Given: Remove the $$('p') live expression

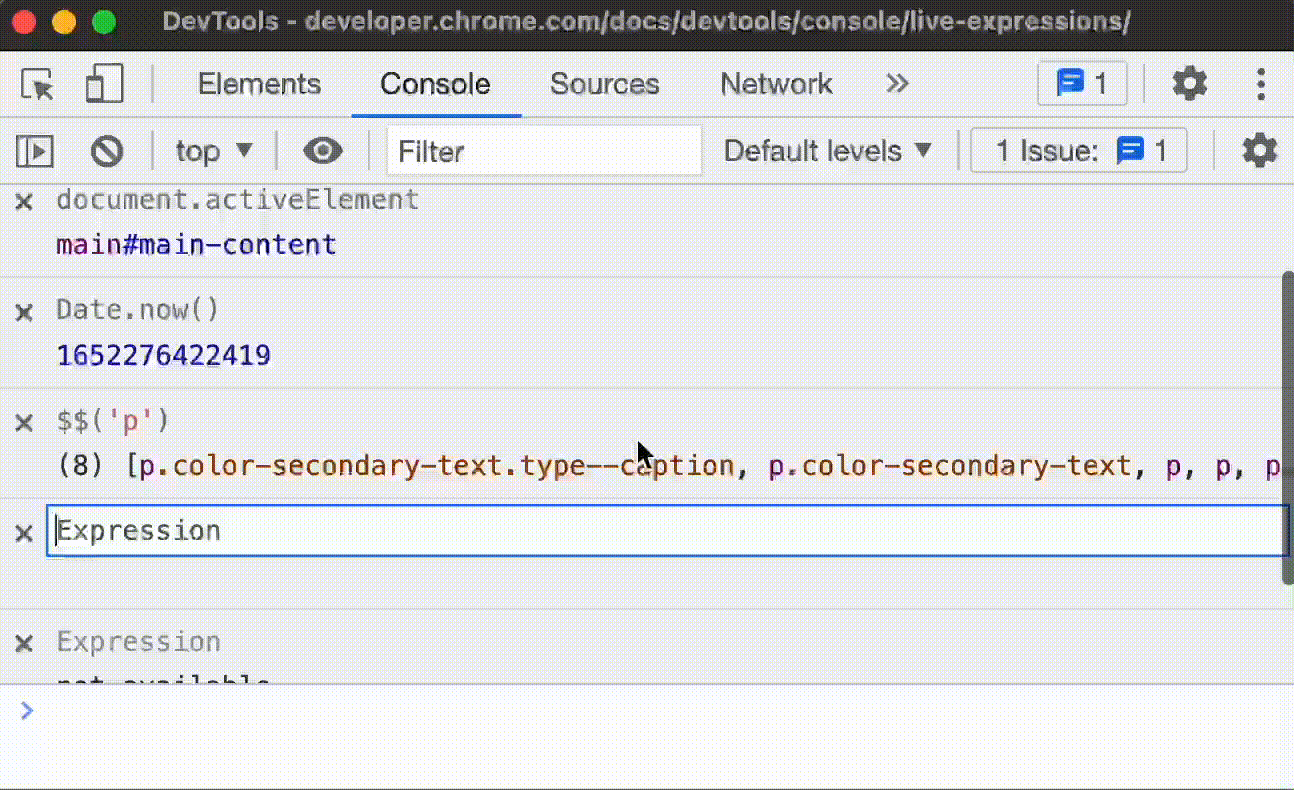Looking at the screenshot, I should click(x=23, y=422).
